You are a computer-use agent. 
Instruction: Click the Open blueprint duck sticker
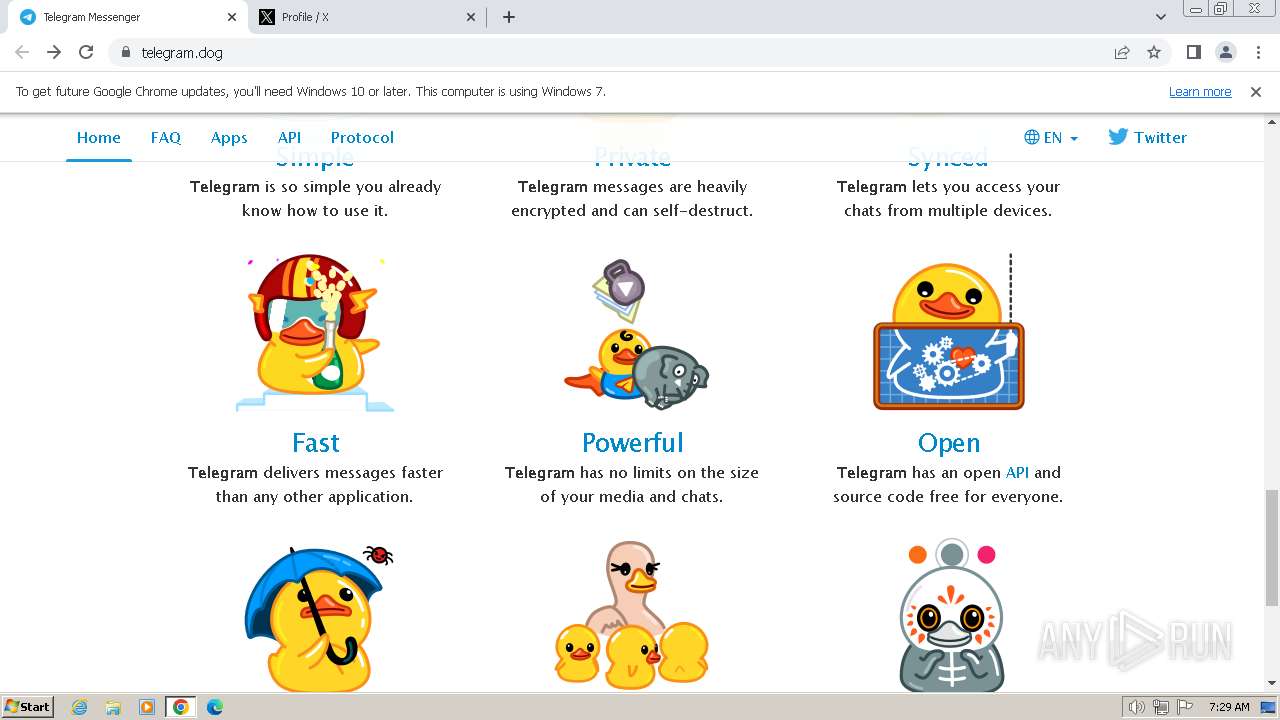(948, 333)
